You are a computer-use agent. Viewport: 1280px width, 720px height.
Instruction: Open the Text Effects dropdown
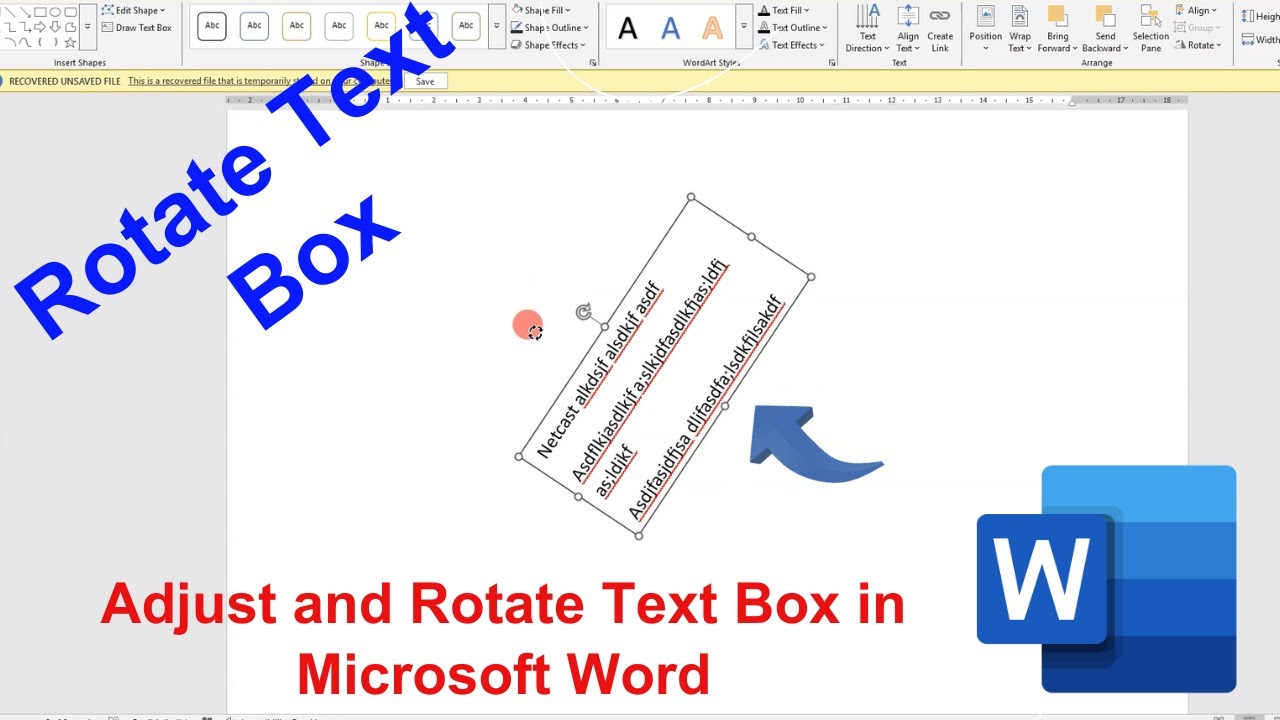(x=792, y=45)
